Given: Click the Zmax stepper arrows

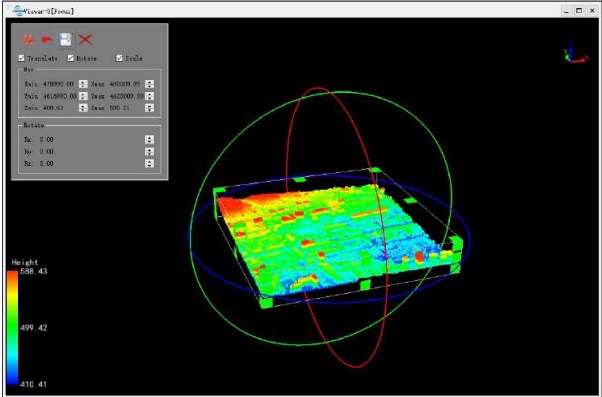Looking at the screenshot, I should (149, 108).
